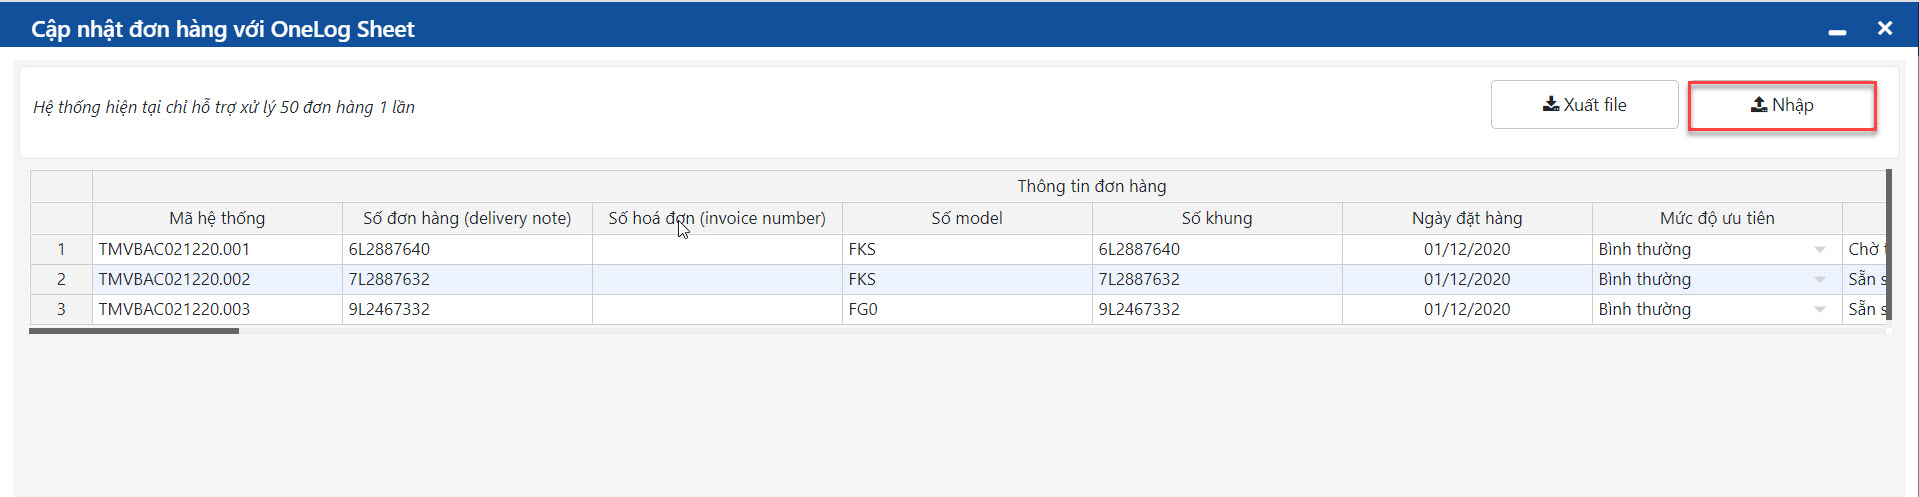Click order date 01/12/2020 in row 1

coord(1467,249)
